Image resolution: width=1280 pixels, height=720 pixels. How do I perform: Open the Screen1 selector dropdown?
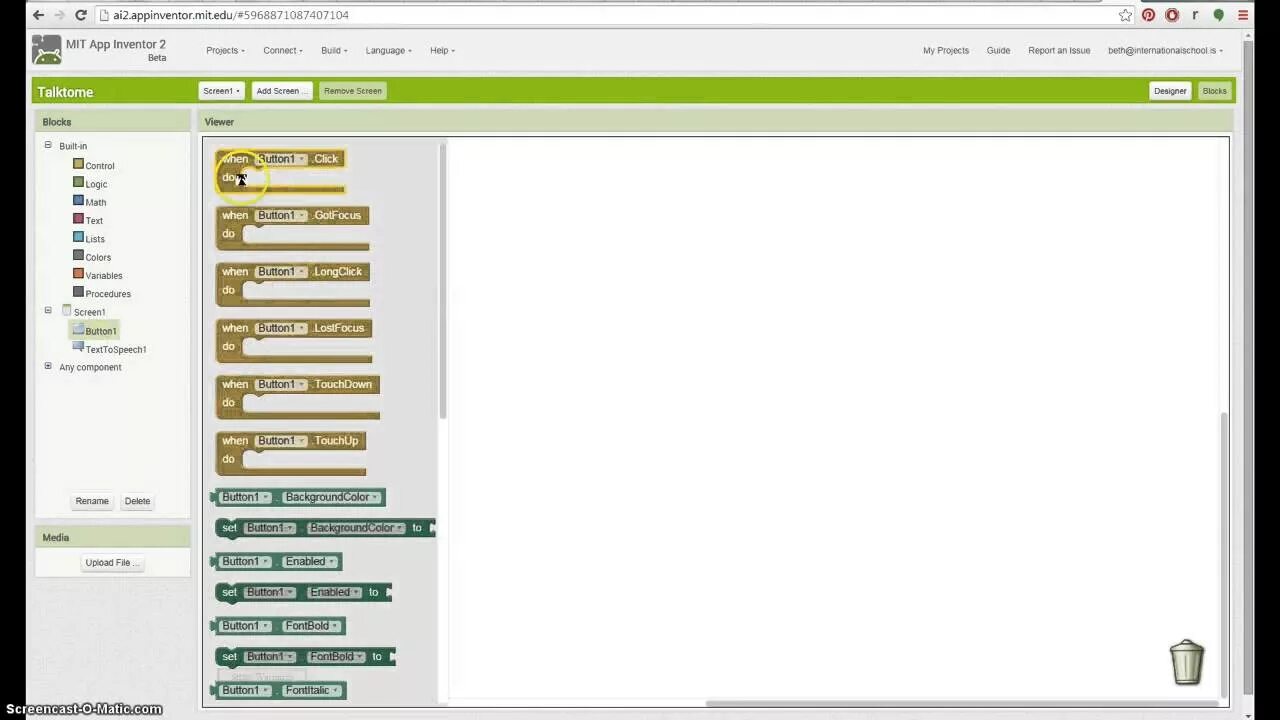click(x=221, y=91)
